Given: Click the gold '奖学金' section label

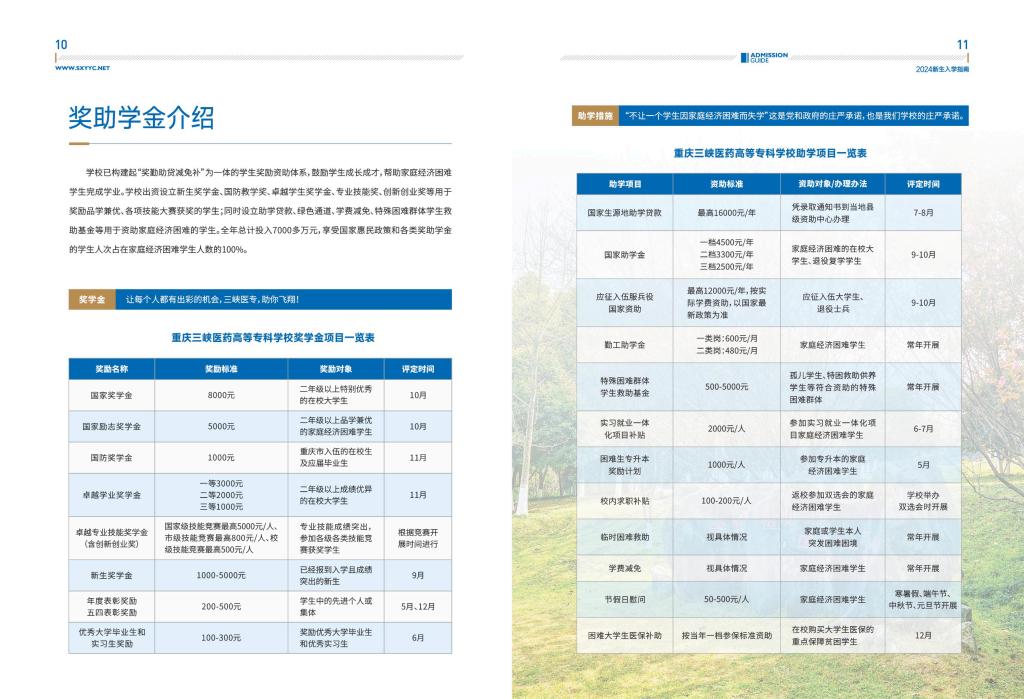Looking at the screenshot, I should click(x=92, y=299).
